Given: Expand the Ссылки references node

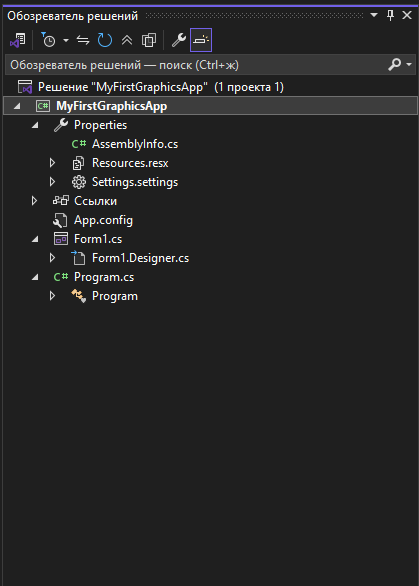Looking at the screenshot, I should (34, 201).
